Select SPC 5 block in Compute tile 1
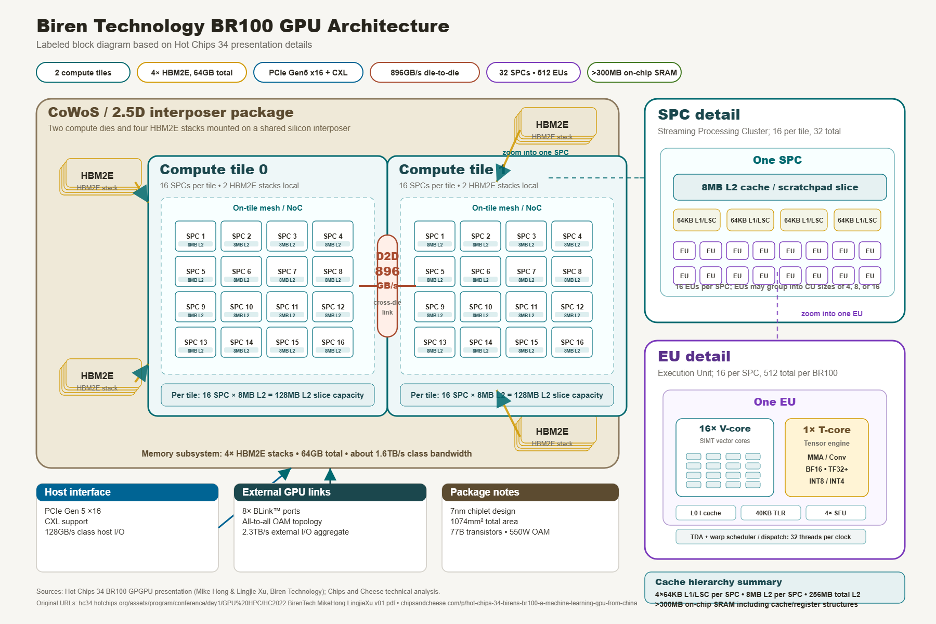The image size is (936, 624). [x=435, y=271]
